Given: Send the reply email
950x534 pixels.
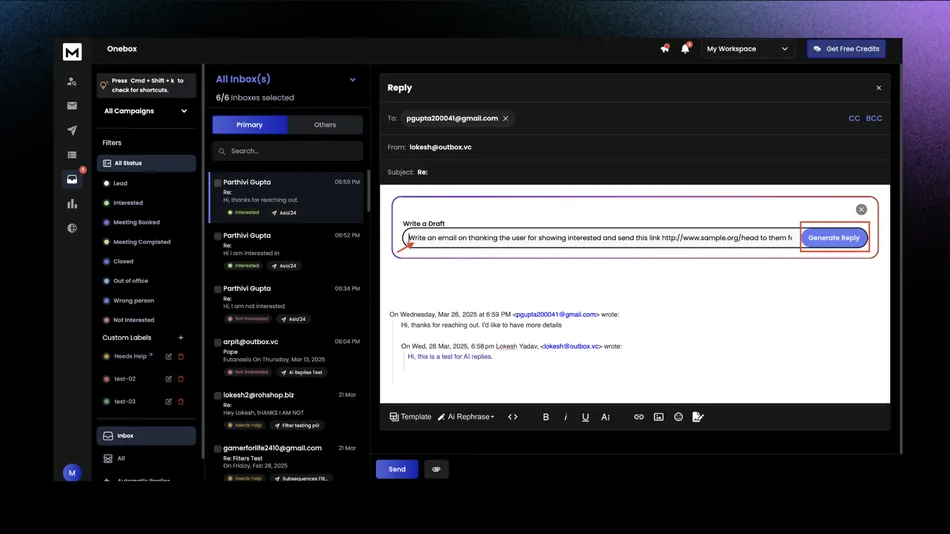Looking at the screenshot, I should point(397,469).
